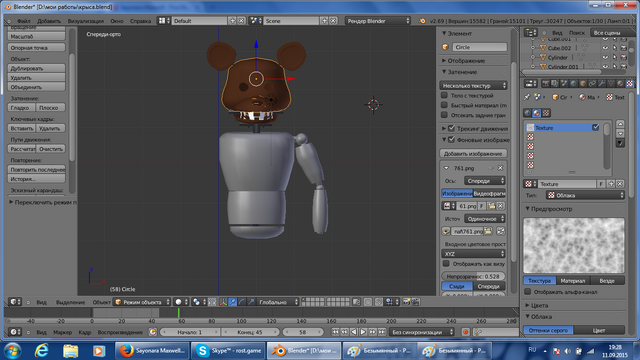The height and width of the screenshot is (360, 640).
Task: Enable display as render view checkbox
Action: pos(447,264)
